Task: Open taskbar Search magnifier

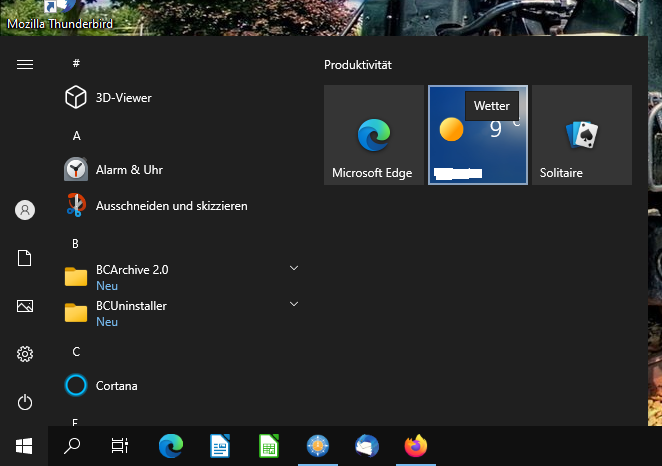Action: [72, 446]
